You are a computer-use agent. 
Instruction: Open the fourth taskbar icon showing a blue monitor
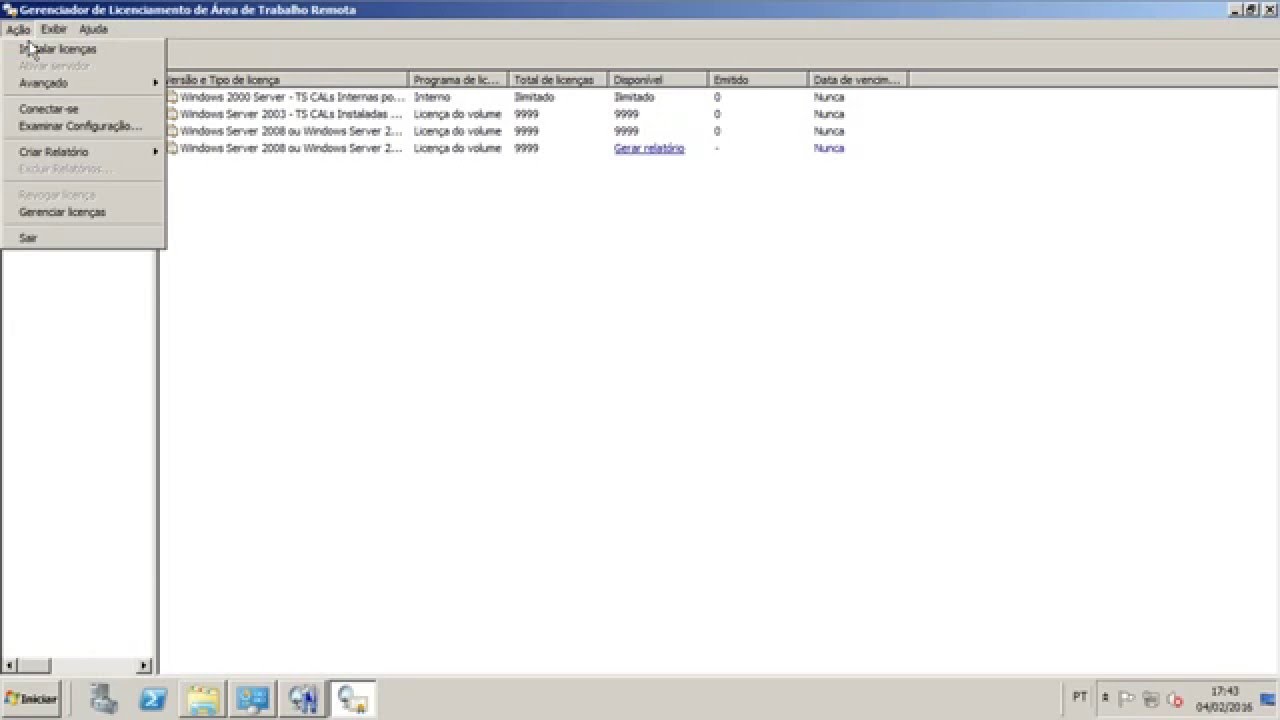click(x=253, y=698)
